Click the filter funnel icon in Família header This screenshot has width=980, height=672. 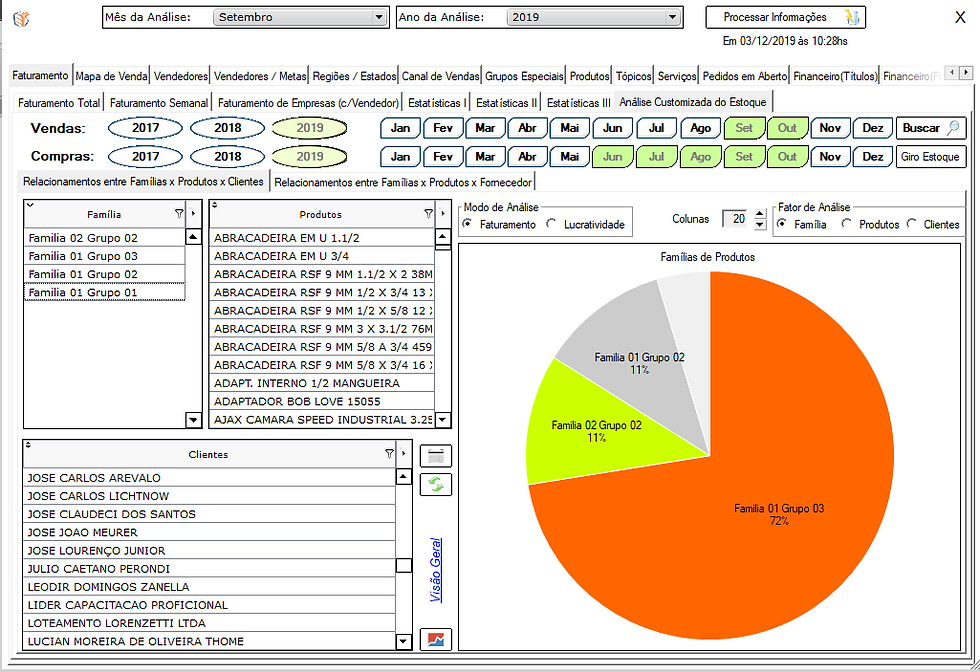(179, 214)
